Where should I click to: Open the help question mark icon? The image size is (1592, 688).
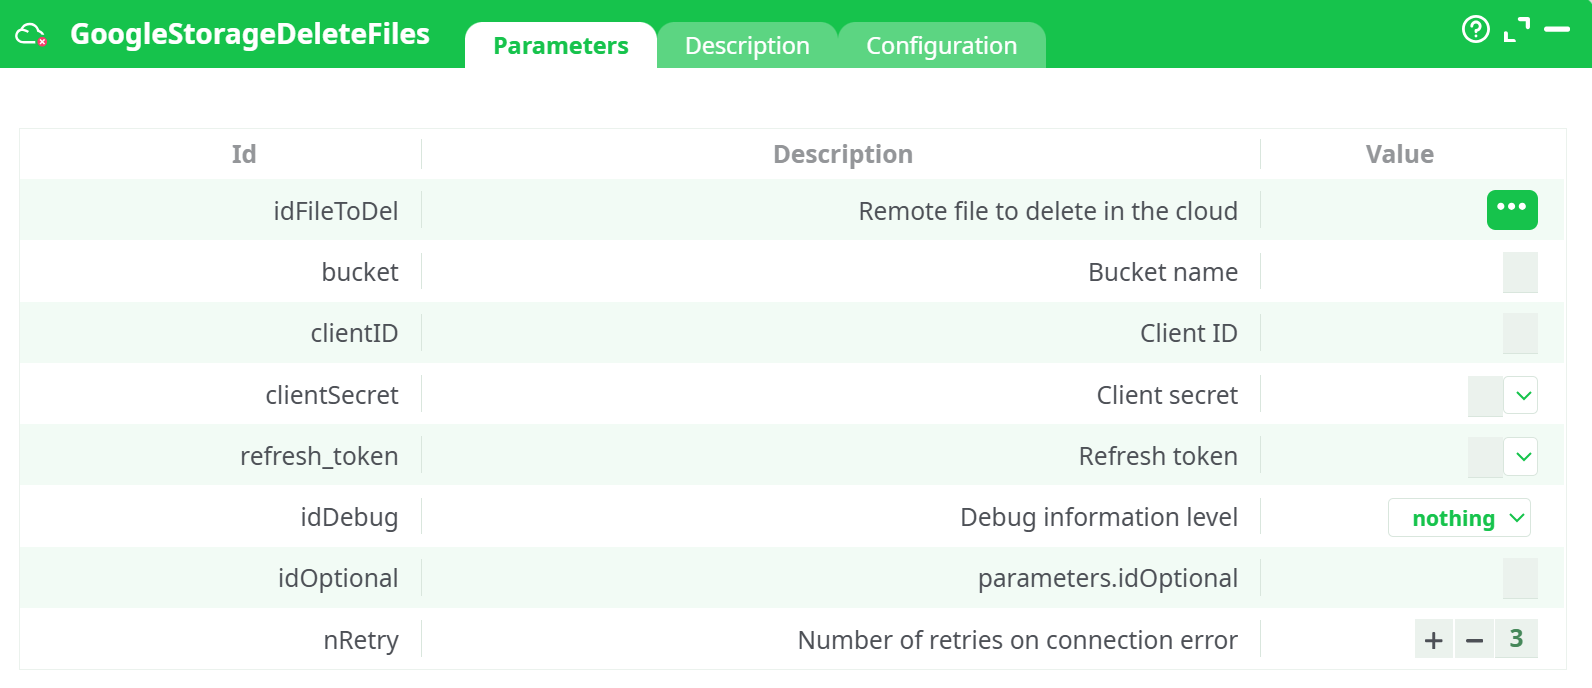1475,30
